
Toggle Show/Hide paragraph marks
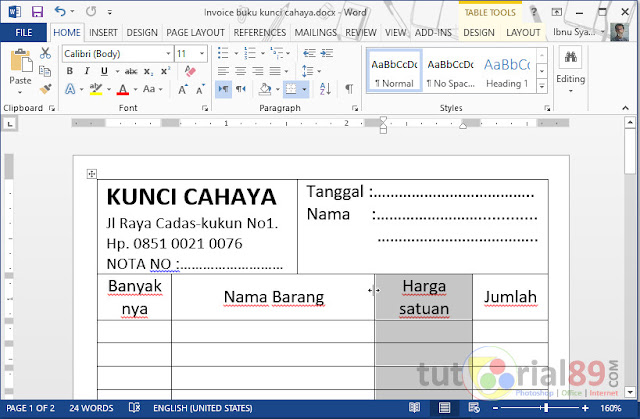349,89
